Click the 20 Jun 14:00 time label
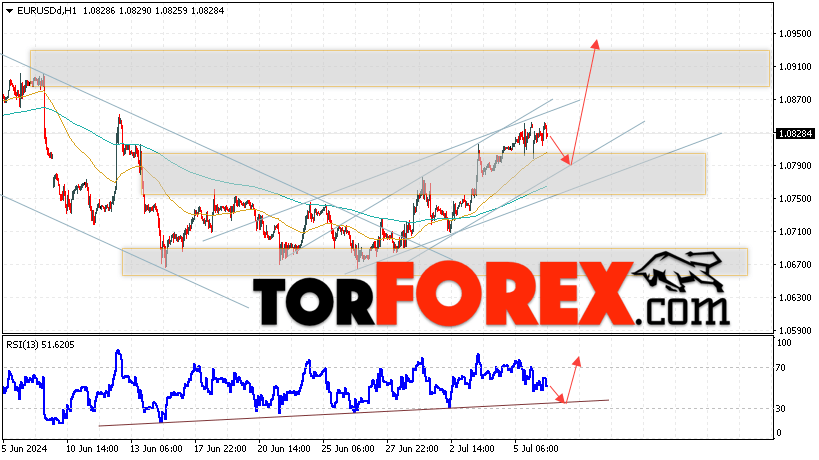Image resolution: width=819 pixels, height=460 pixels. coord(284,449)
